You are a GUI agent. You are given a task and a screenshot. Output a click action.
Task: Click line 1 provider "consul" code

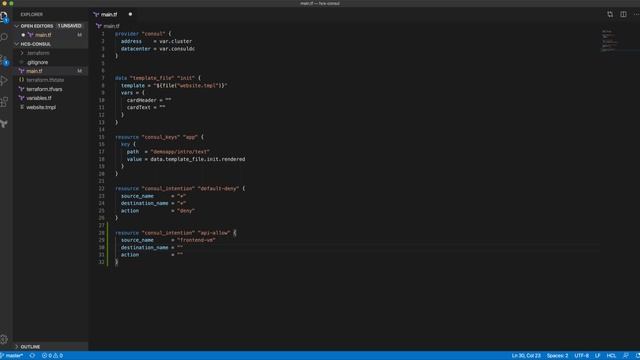143,34
